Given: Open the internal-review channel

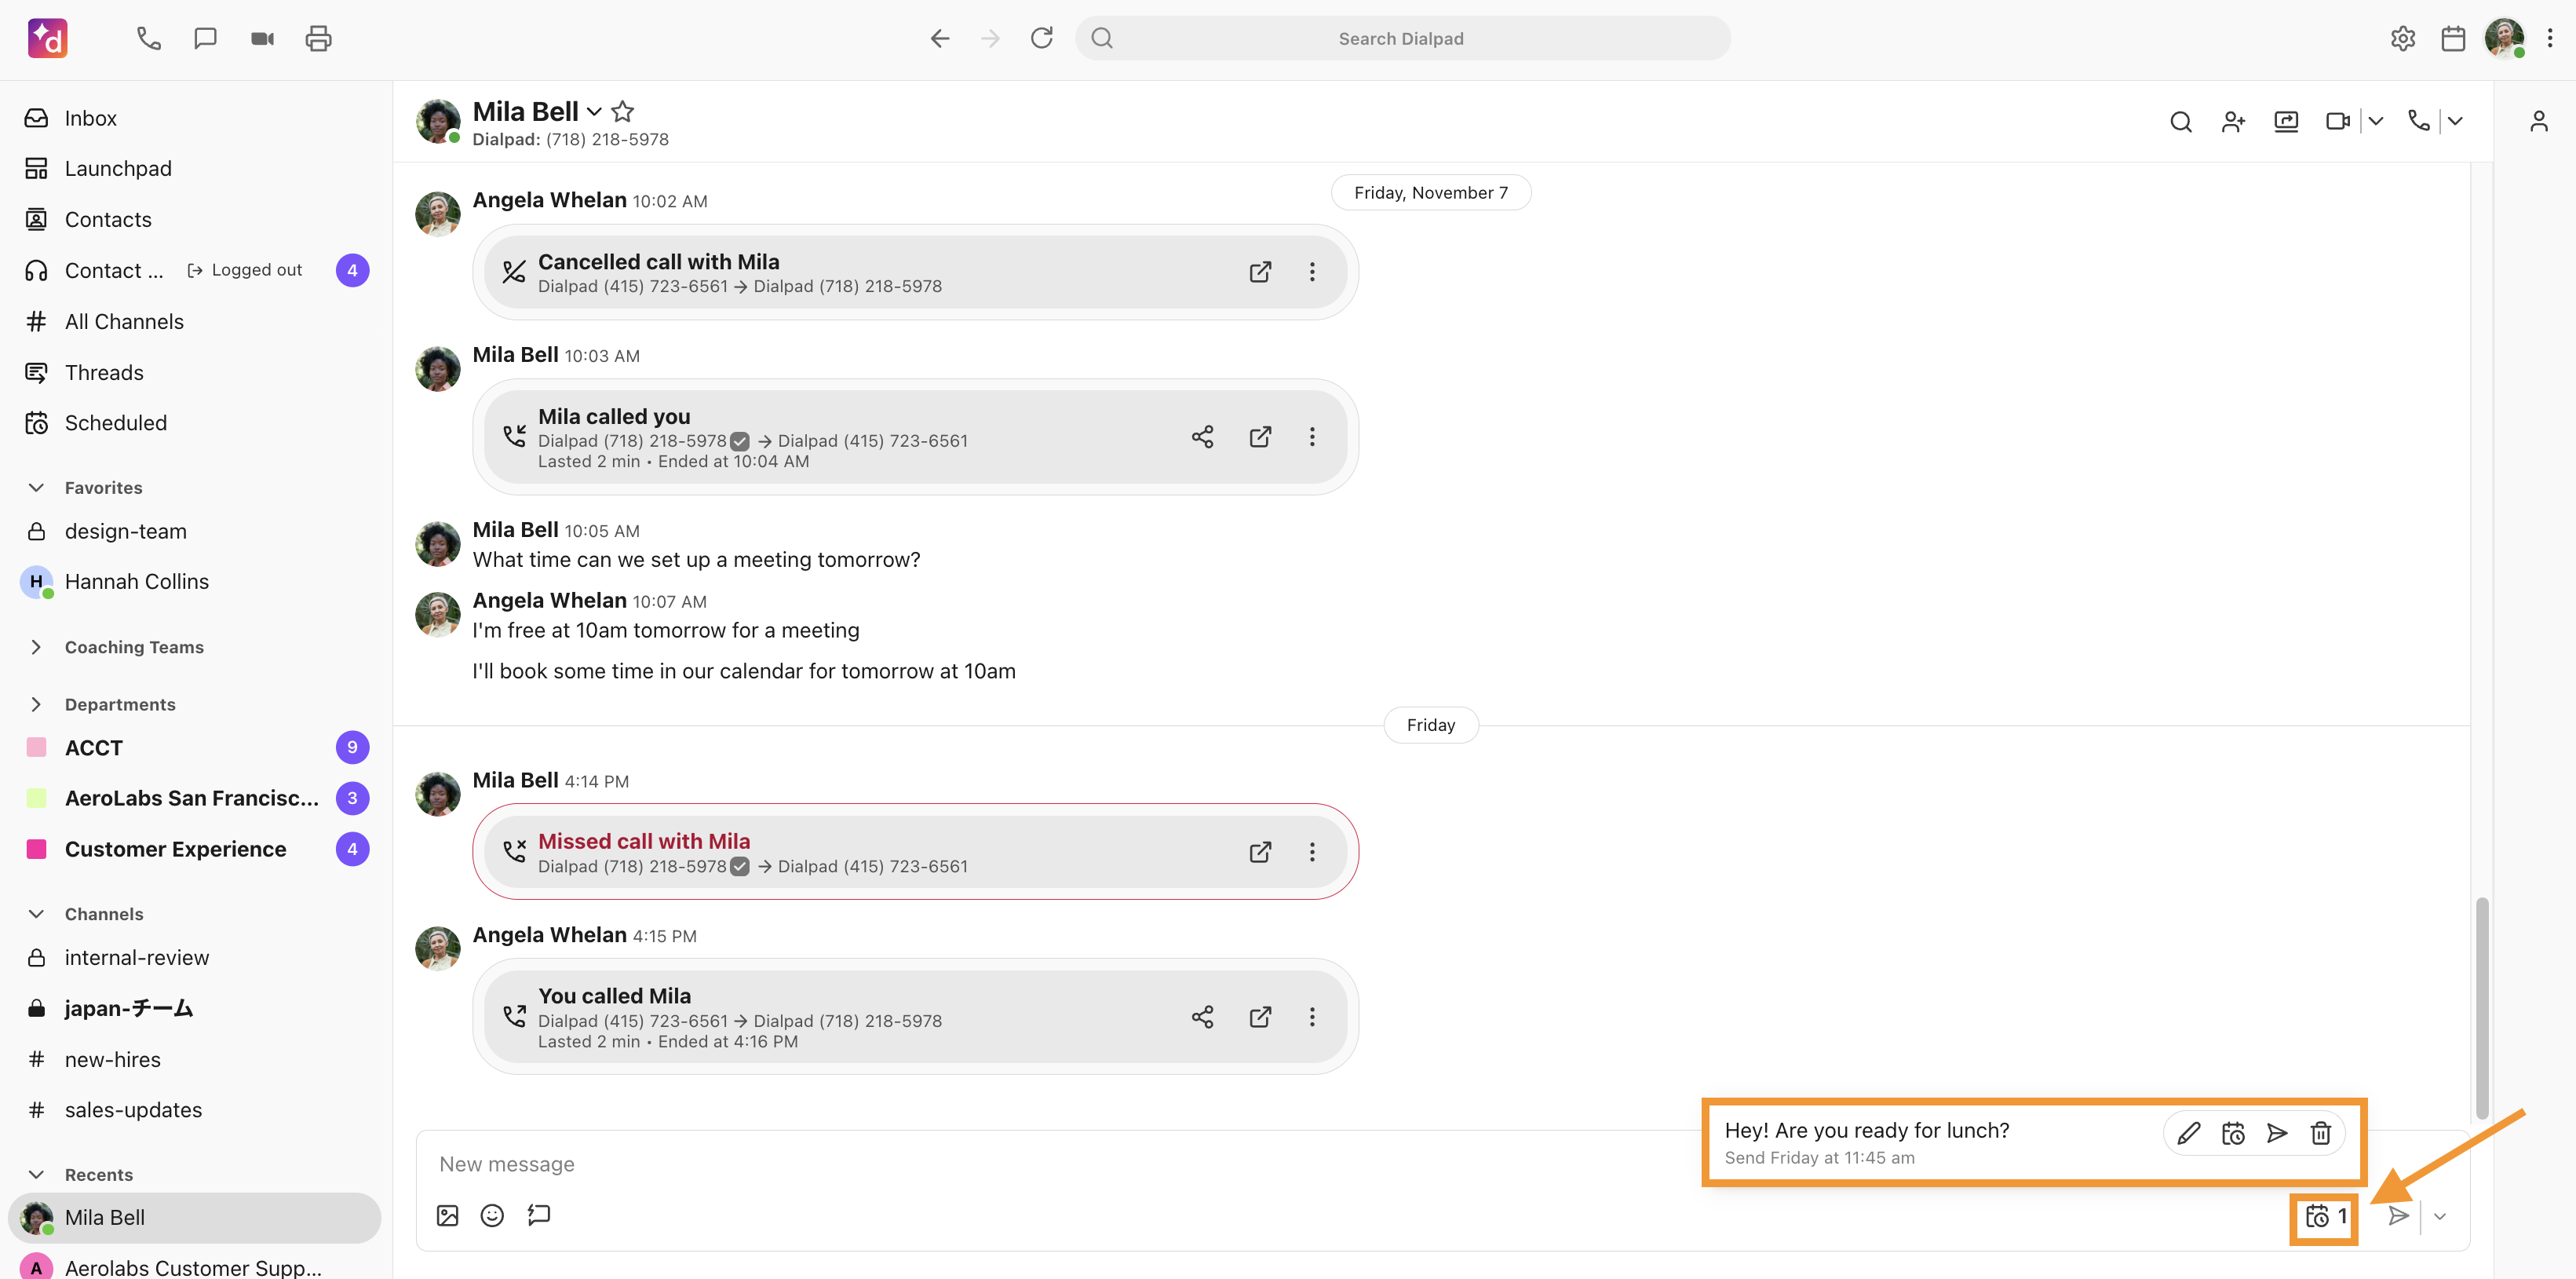Looking at the screenshot, I should [195, 958].
